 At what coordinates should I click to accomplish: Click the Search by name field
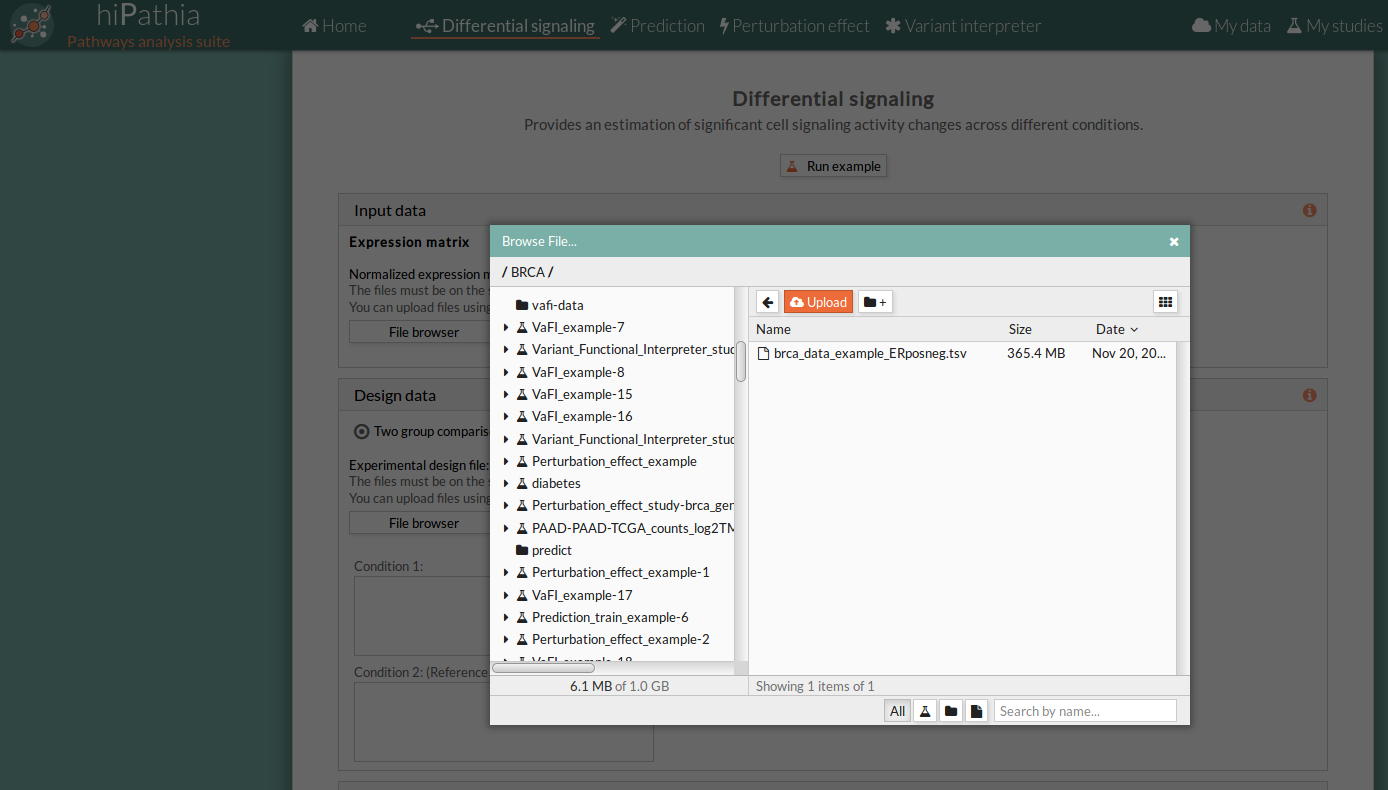pyautogui.click(x=1084, y=711)
